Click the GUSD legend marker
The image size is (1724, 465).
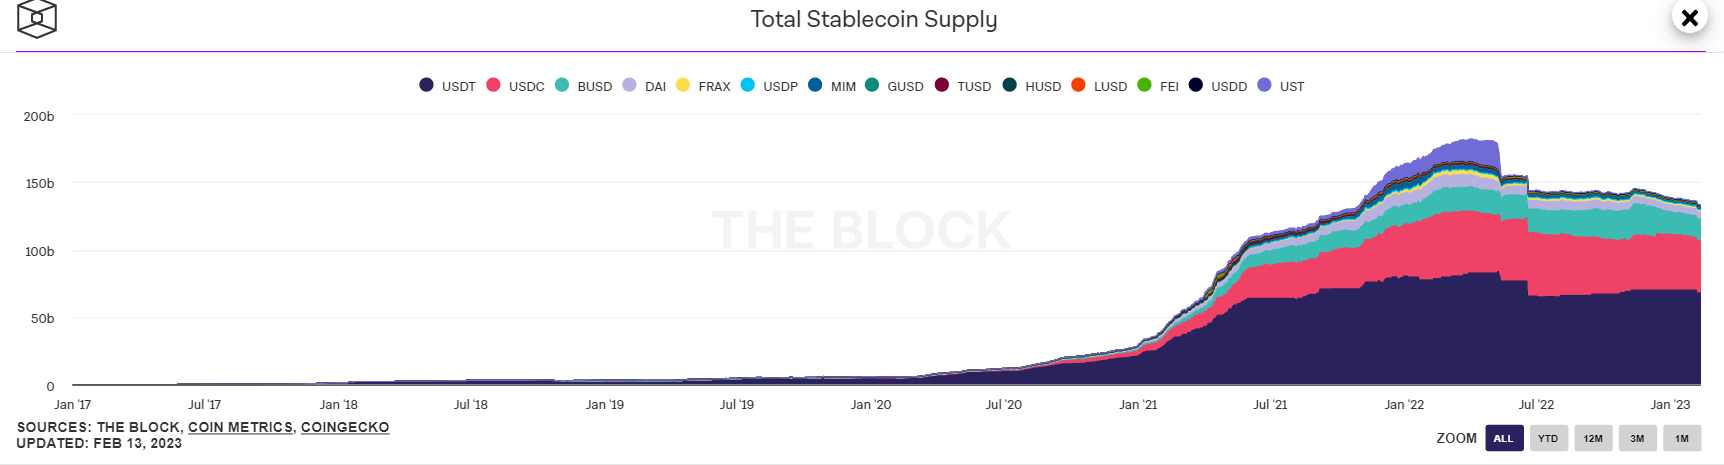(x=872, y=85)
